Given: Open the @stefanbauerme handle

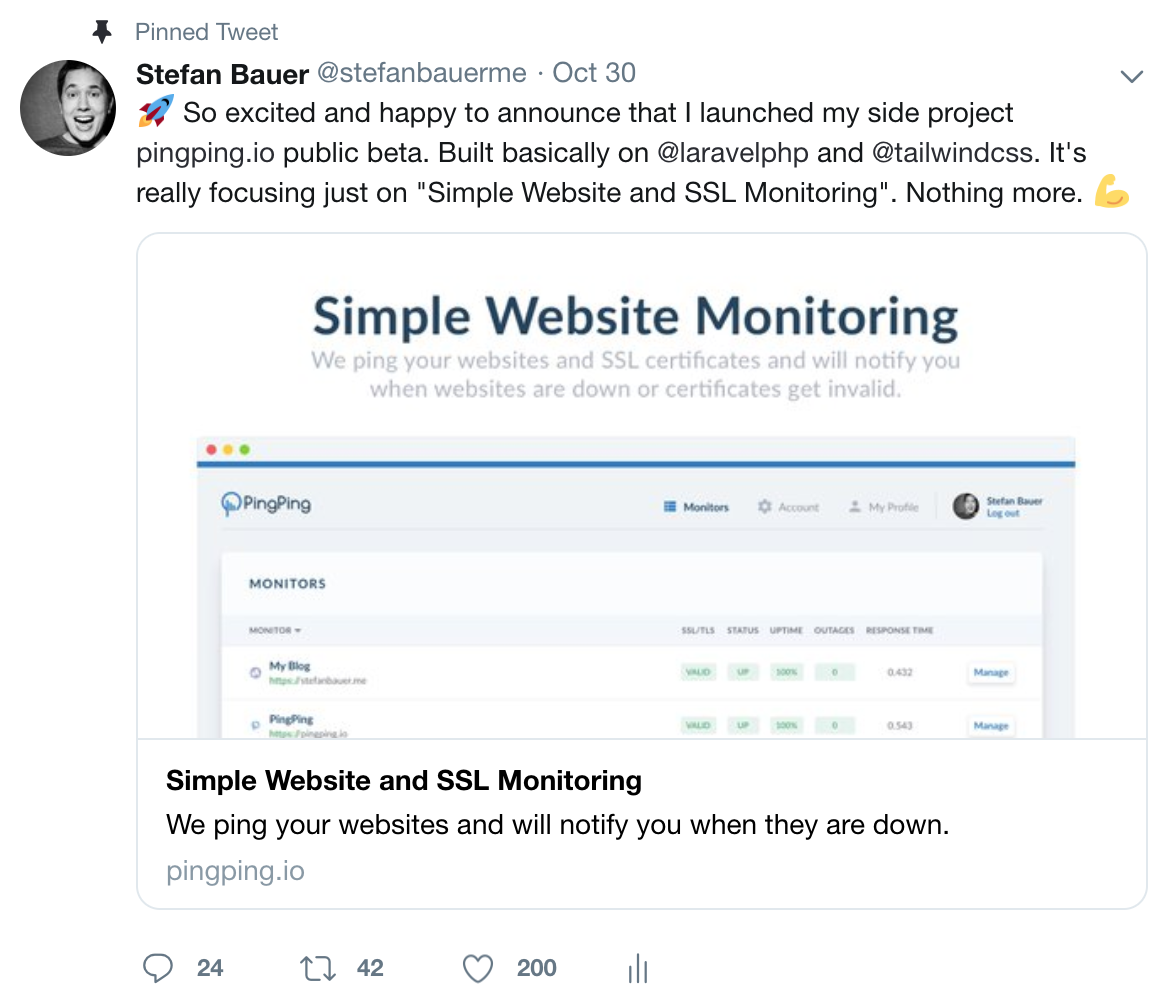Looking at the screenshot, I should tap(422, 73).
